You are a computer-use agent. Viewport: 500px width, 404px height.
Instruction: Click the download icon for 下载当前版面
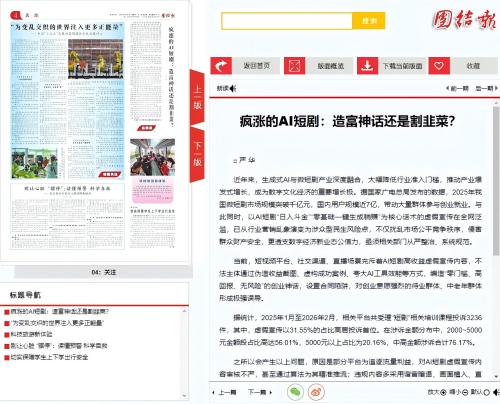coord(367,66)
